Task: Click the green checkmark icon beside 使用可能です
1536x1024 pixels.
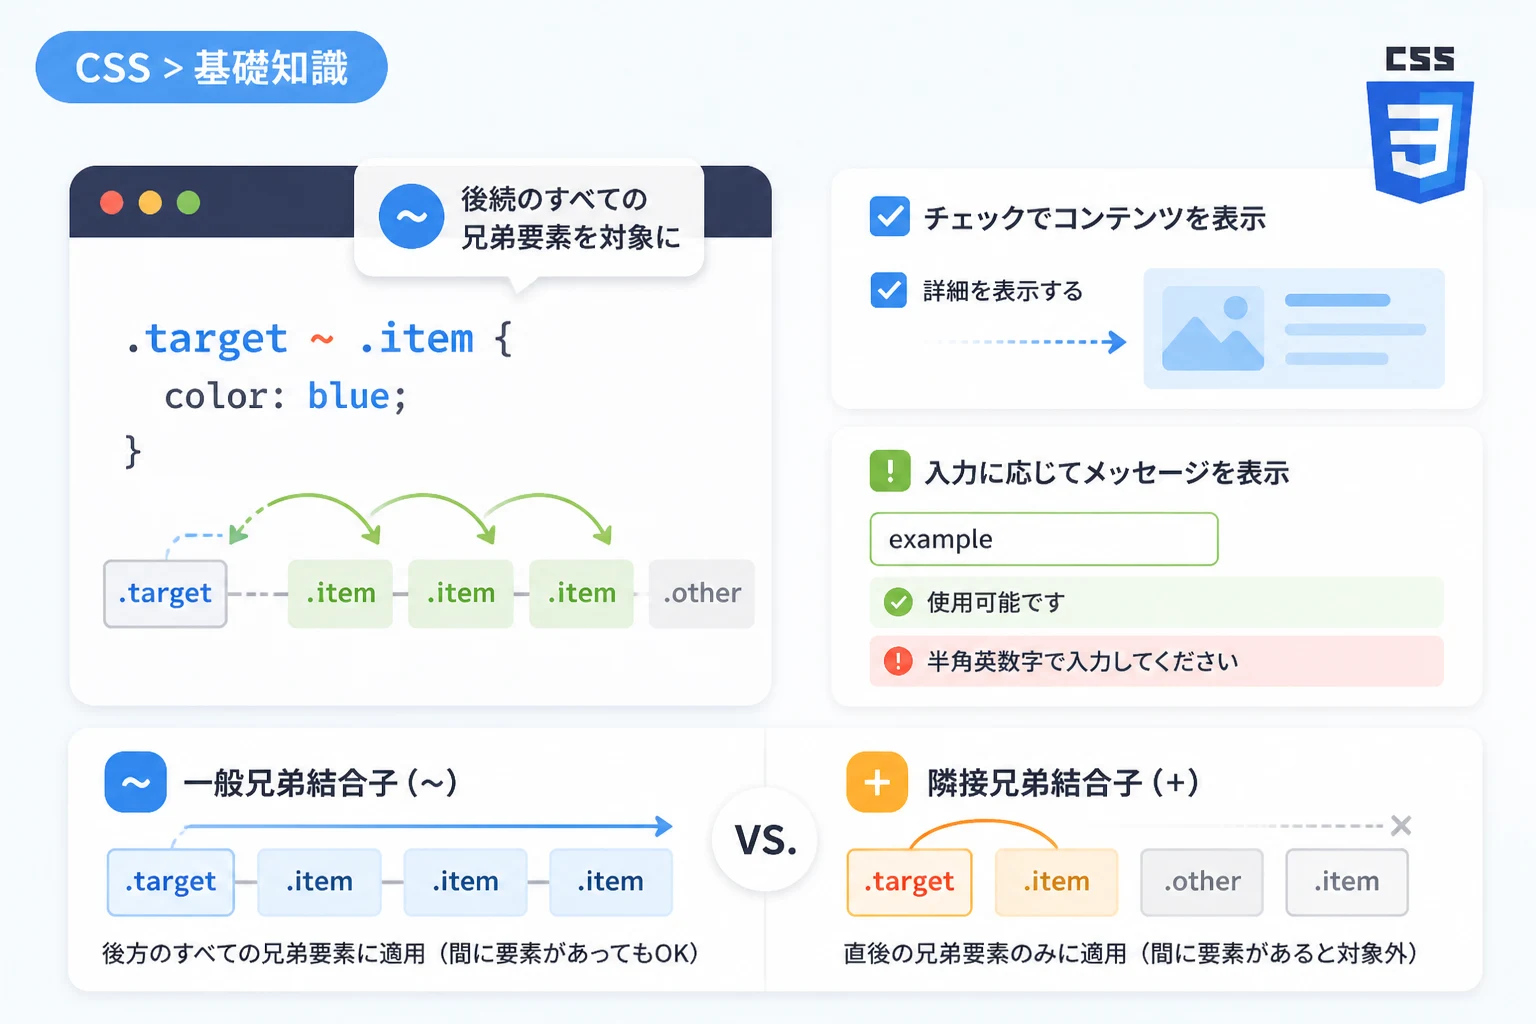Action: (898, 602)
